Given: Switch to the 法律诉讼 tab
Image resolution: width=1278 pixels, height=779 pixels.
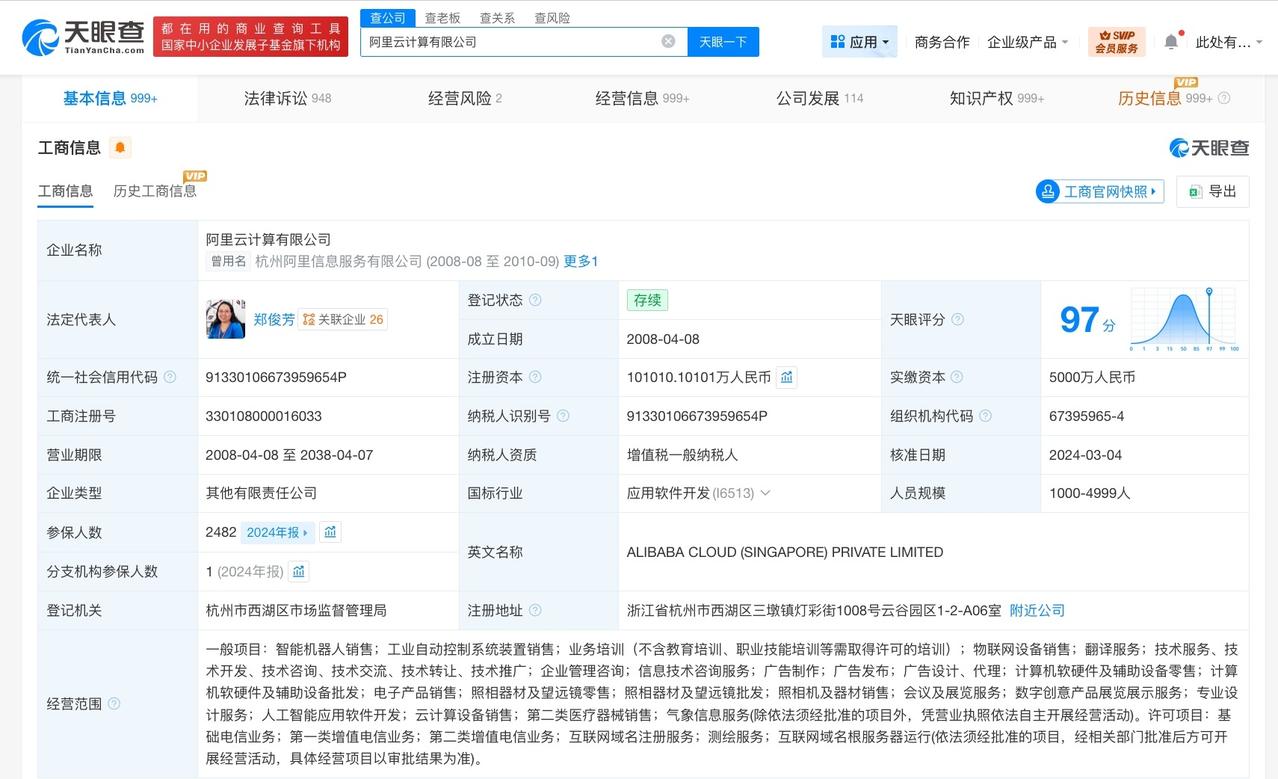Looking at the screenshot, I should [287, 98].
